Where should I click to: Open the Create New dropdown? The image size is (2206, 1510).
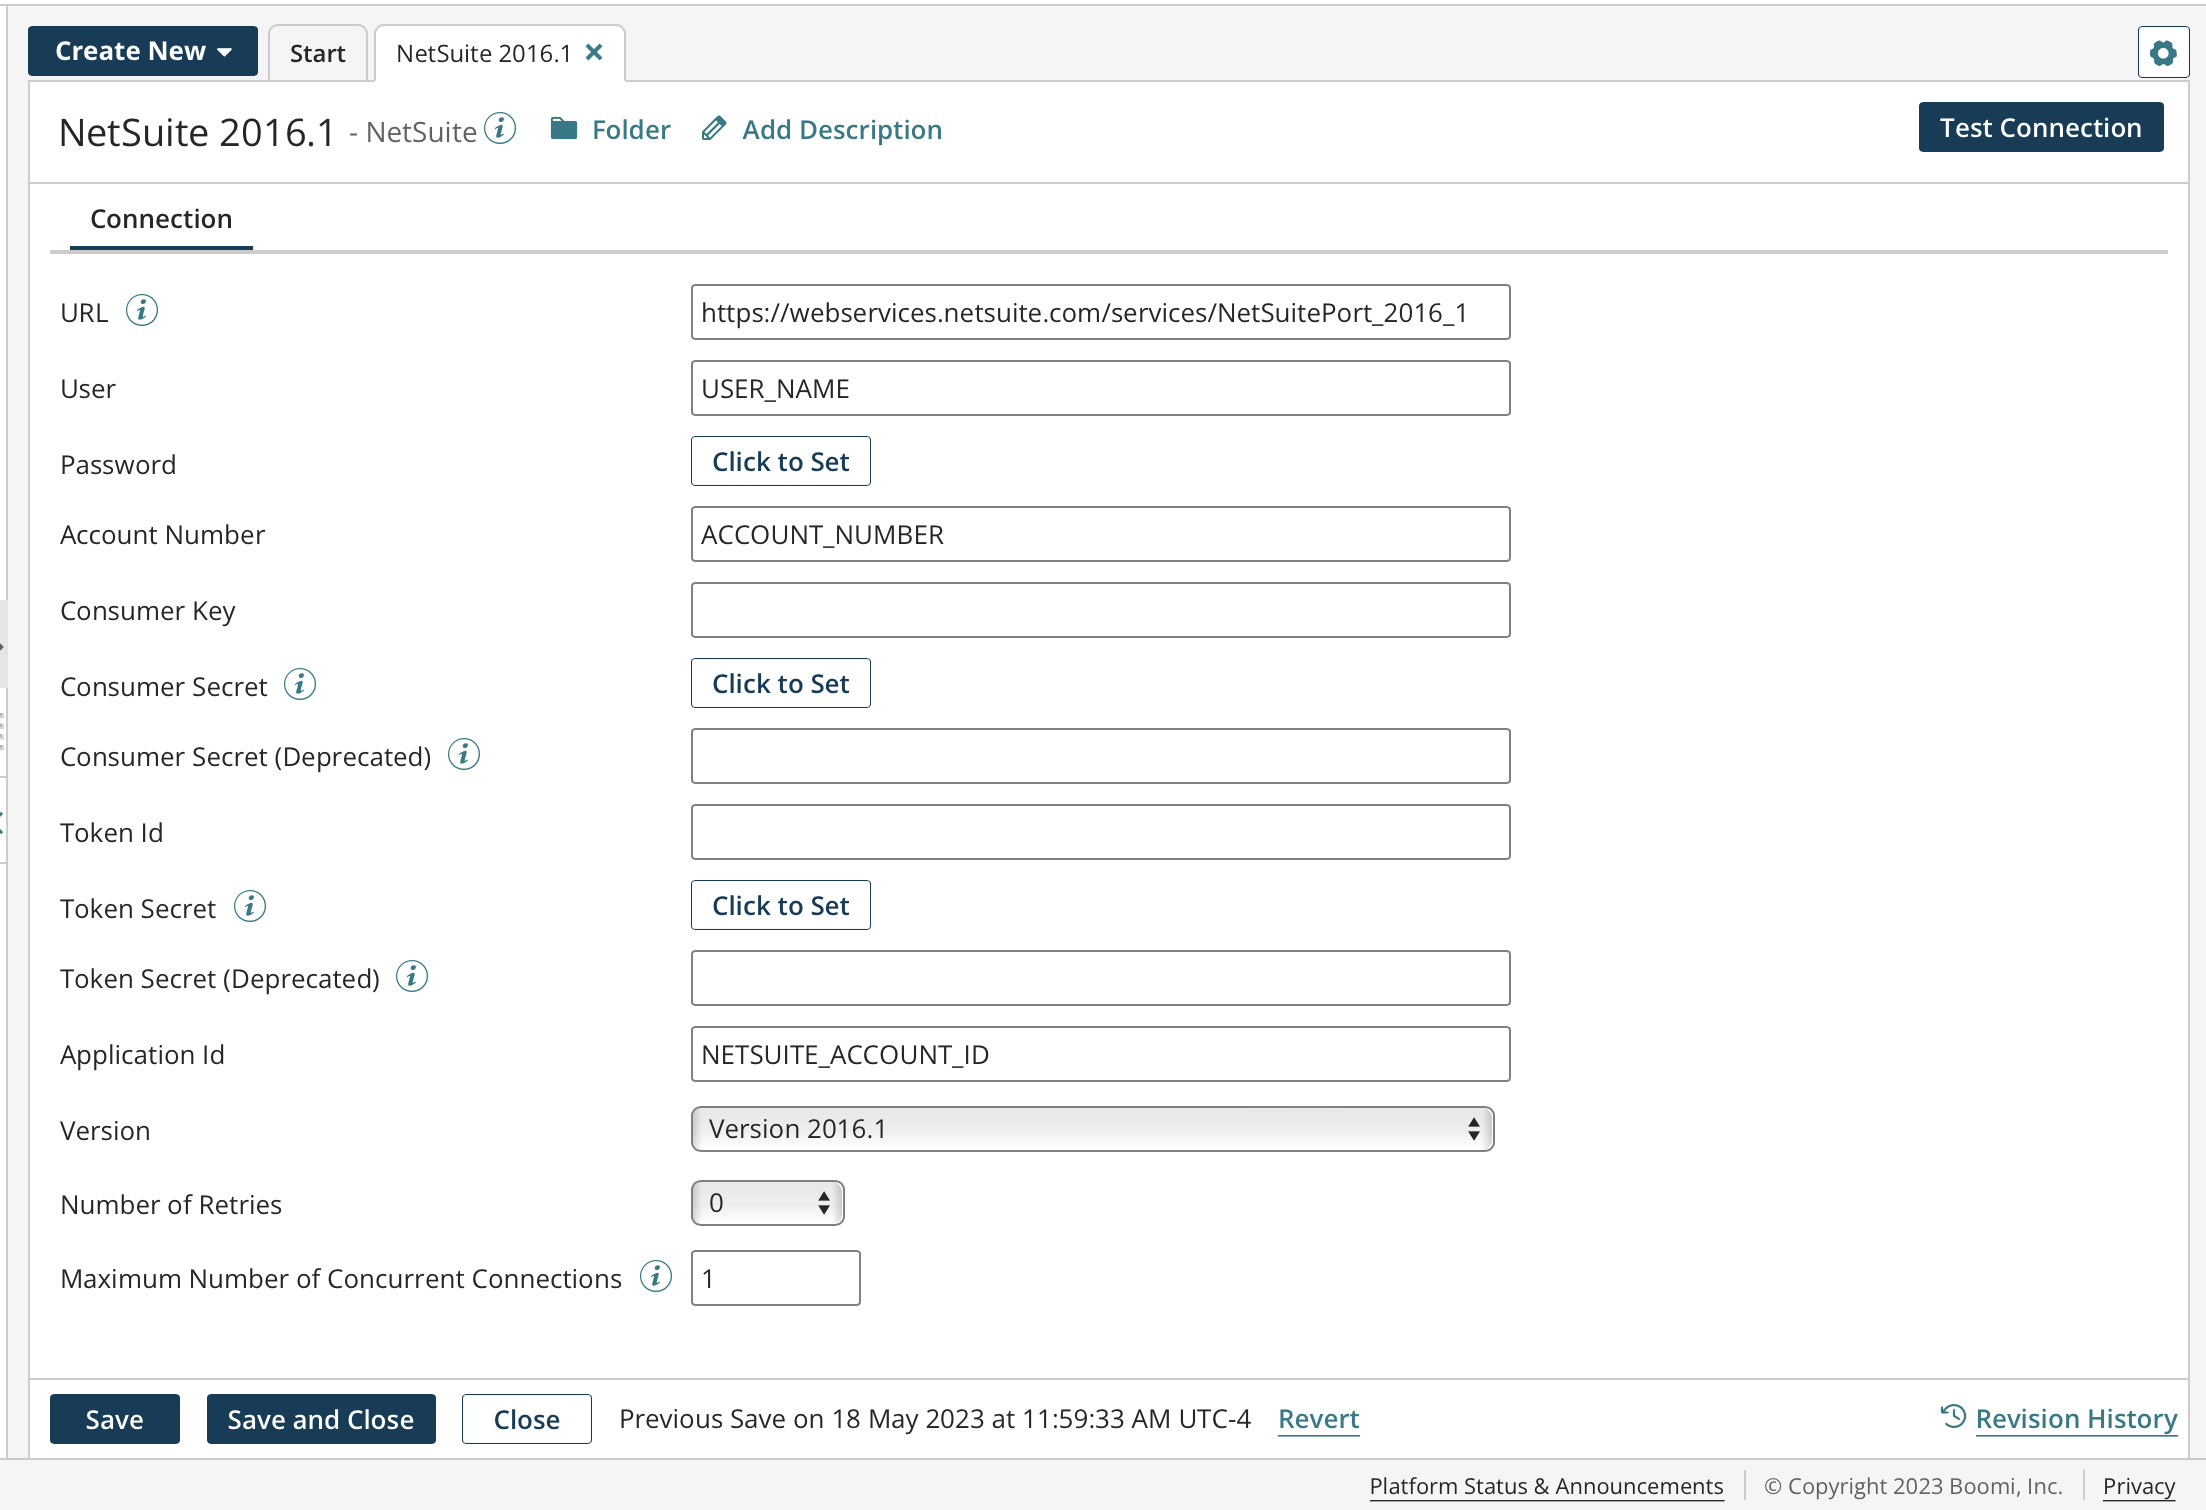142,50
